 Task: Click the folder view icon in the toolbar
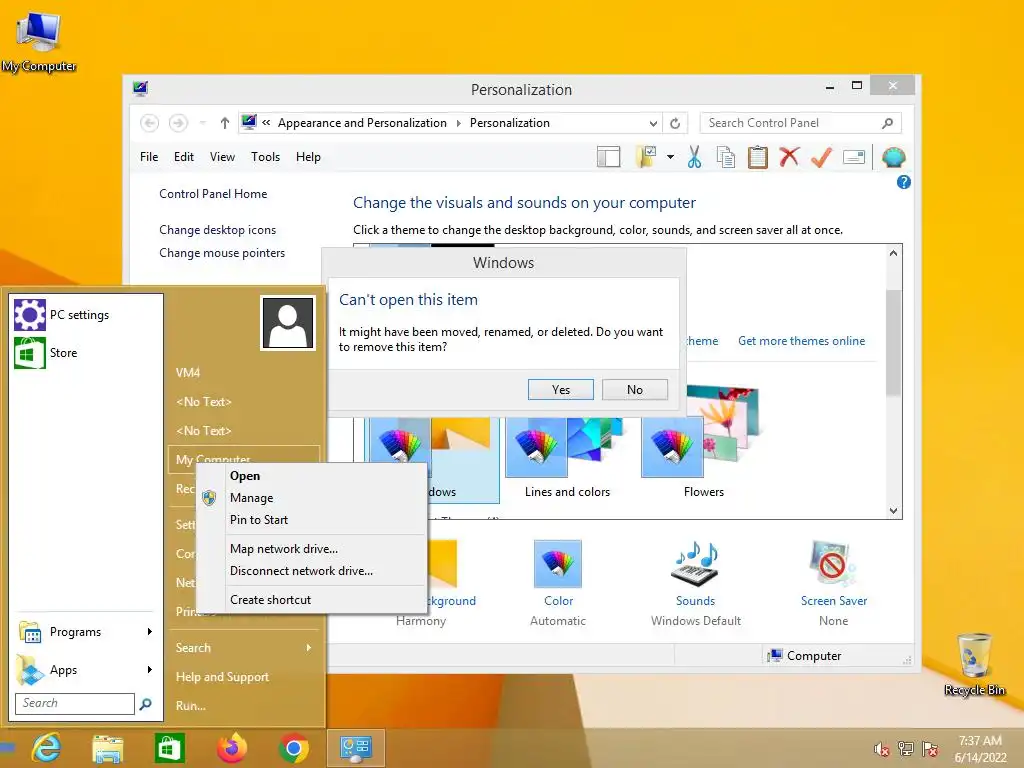(x=646, y=157)
